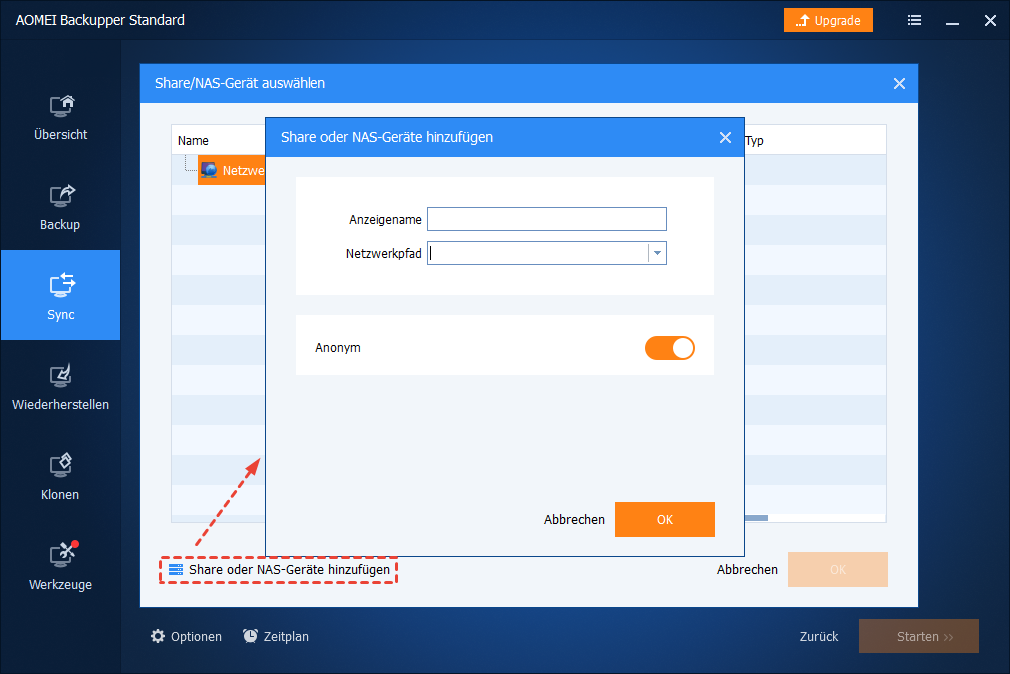Click greyed OK in Share/NAS-Gerät auswählen dialog
Viewport: 1010px width, 674px height.
pyautogui.click(x=838, y=570)
